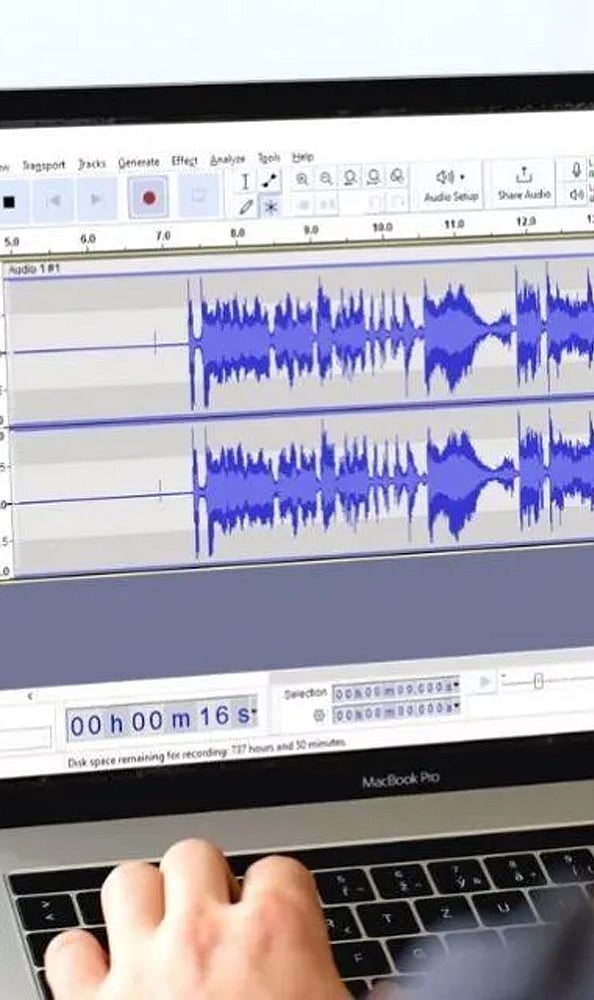
Task: Open the Transport menu
Action: (43, 166)
